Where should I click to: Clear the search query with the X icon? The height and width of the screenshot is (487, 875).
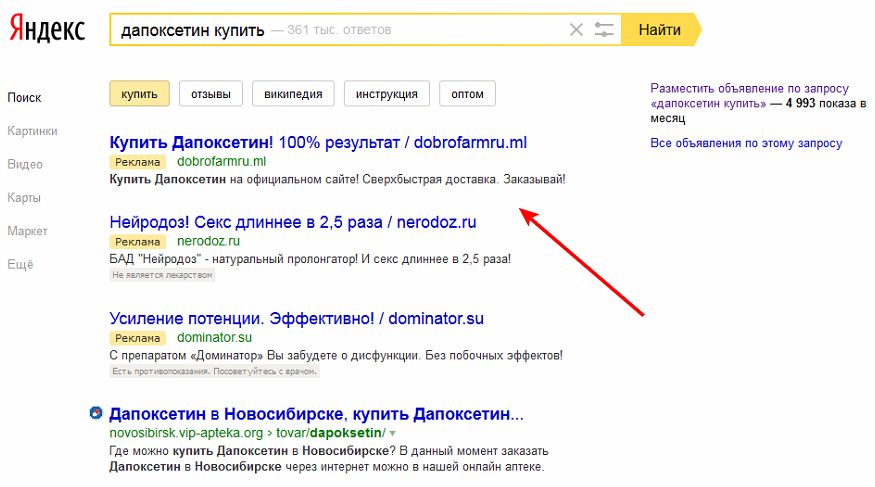[576, 30]
